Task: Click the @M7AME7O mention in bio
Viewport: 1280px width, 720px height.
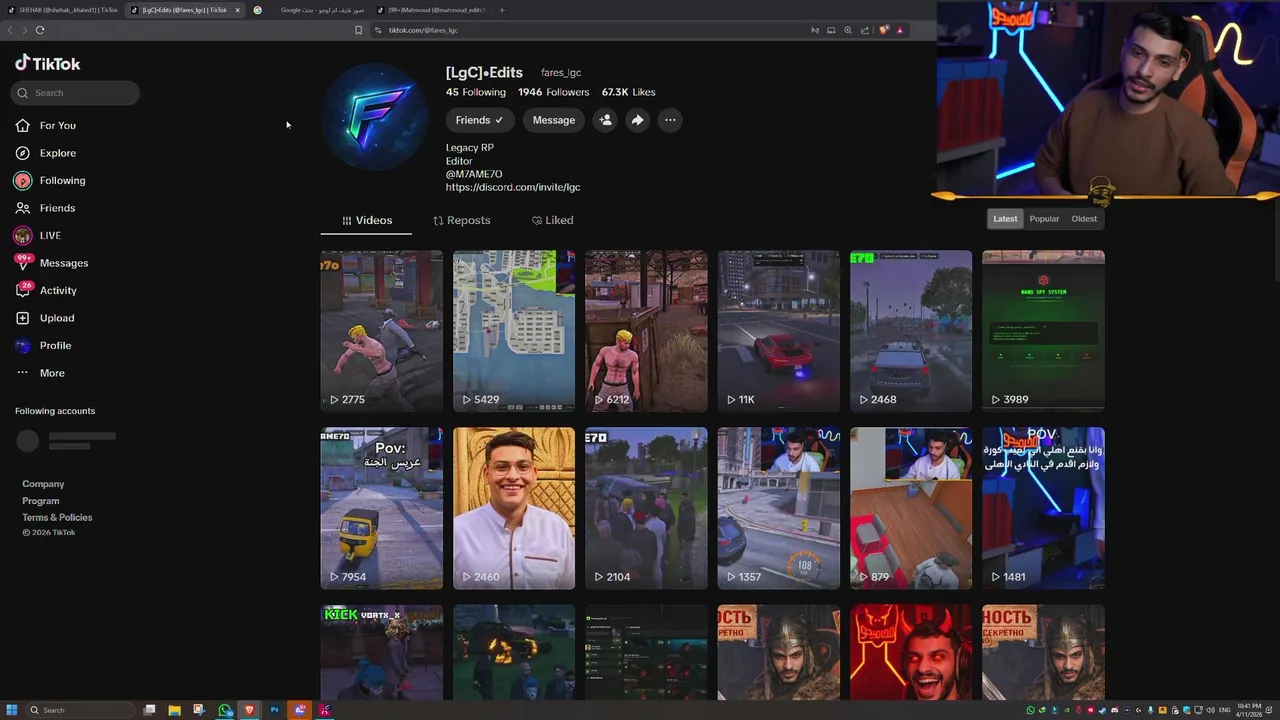Action: pyautogui.click(x=474, y=174)
